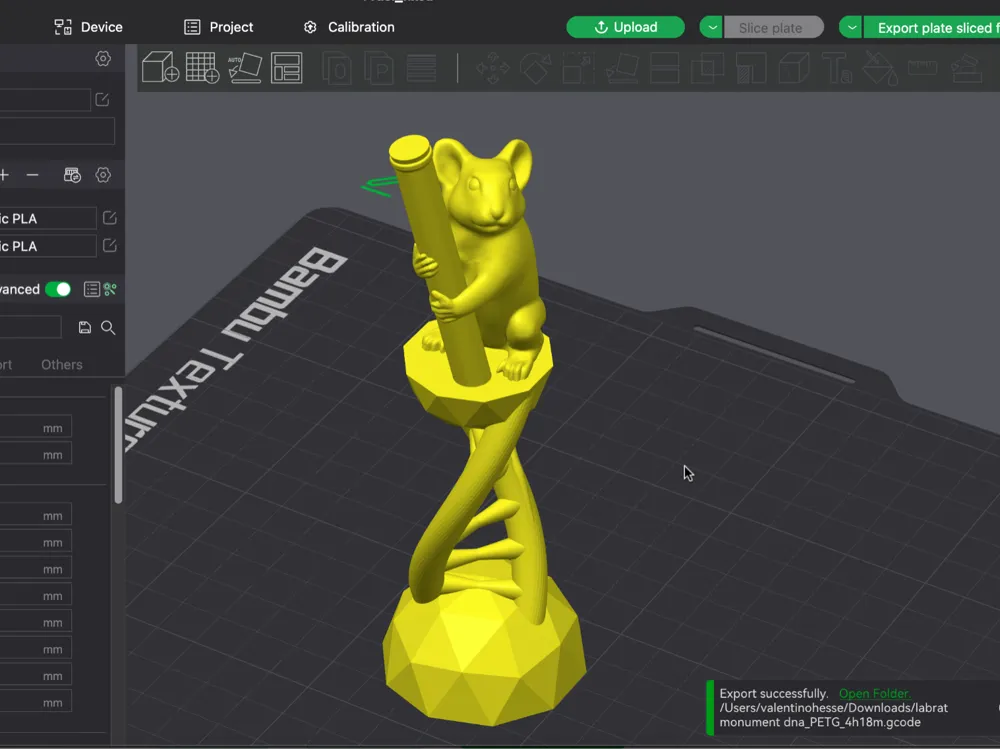Select the Measure ruler tool
Image resolution: width=1000 pixels, height=750 pixels.
922,67
